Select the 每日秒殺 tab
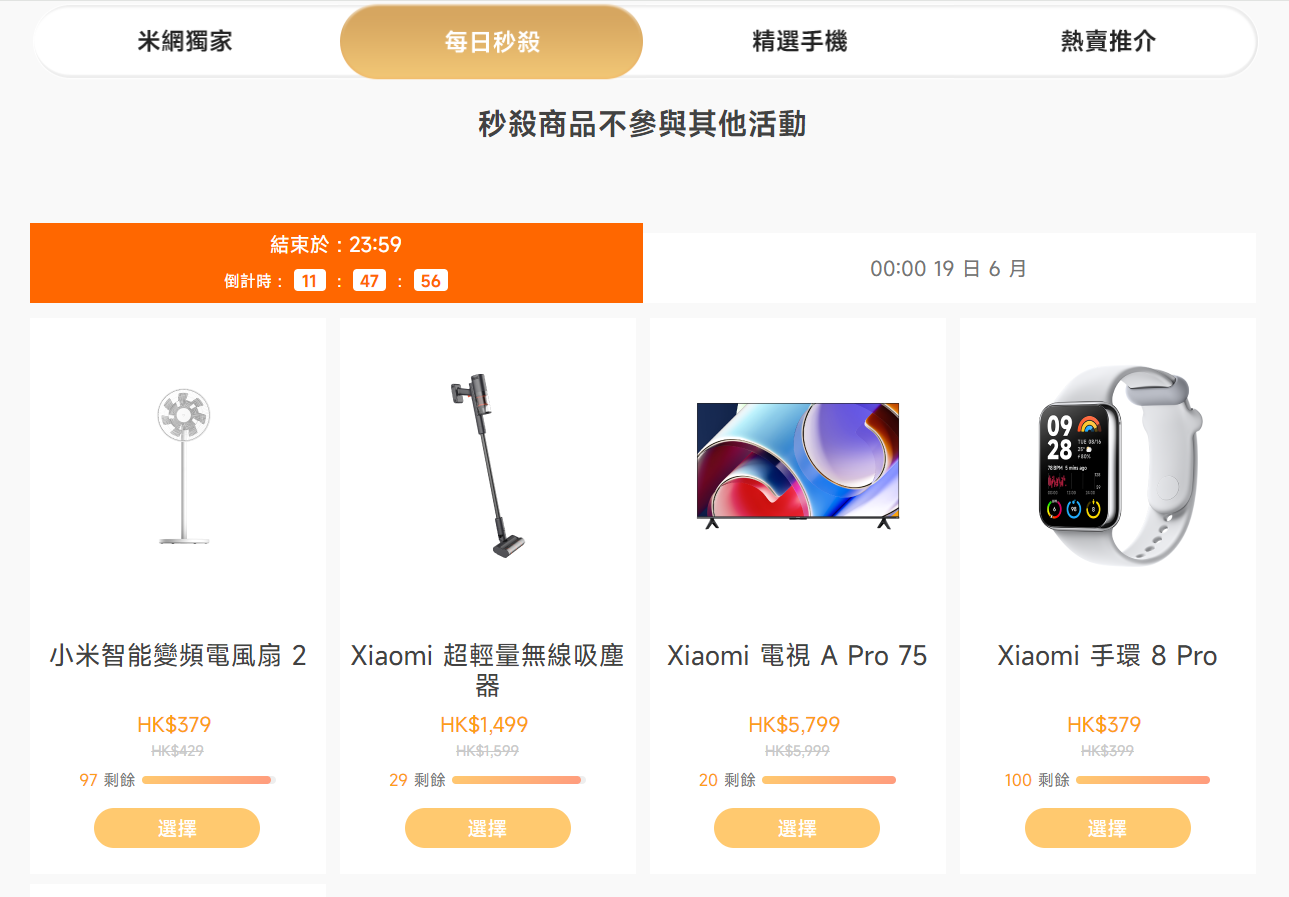This screenshot has width=1289, height=897. click(x=491, y=42)
